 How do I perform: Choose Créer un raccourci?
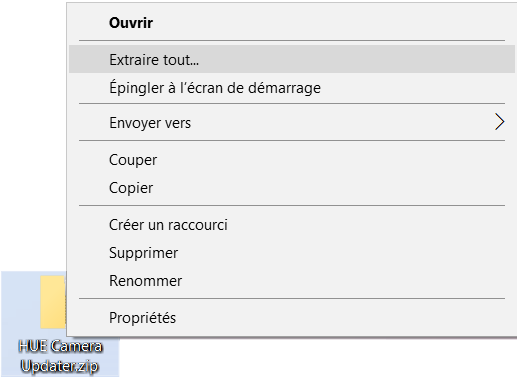pyautogui.click(x=292, y=225)
